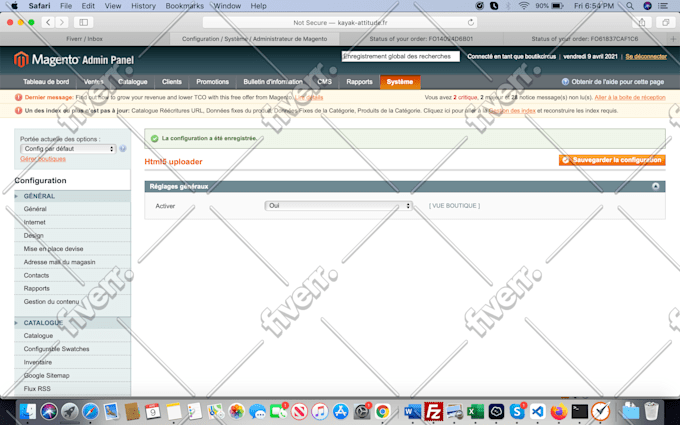Open Visual Studio Code from the dock
Image resolution: width=680 pixels, height=425 pixels.
click(538, 411)
